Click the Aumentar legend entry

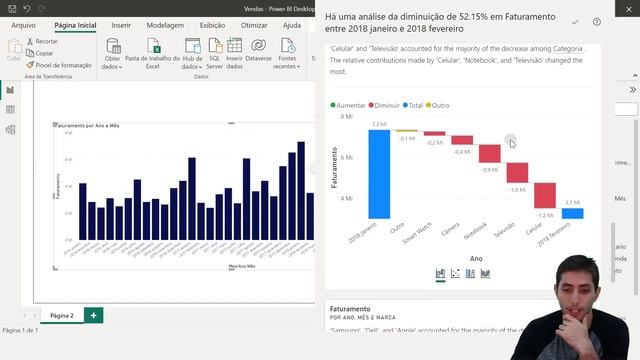click(348, 105)
